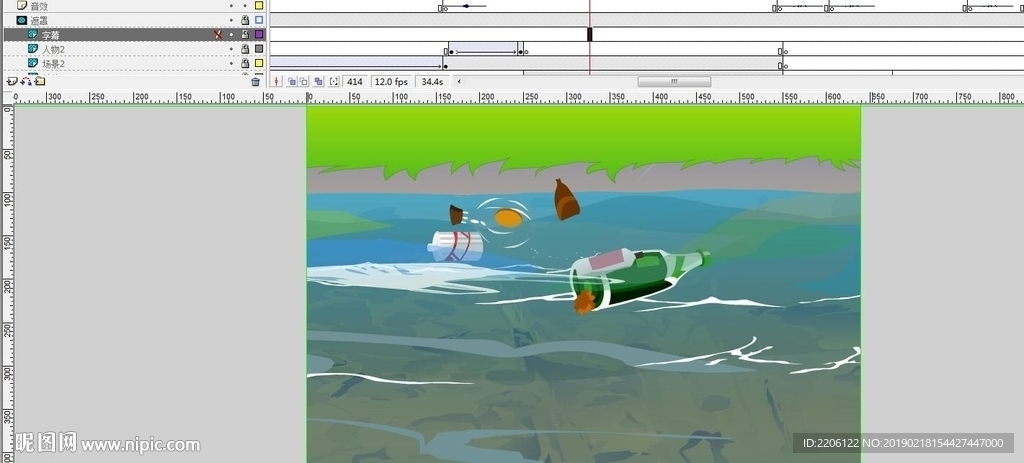Click the 人物2 masked layer icon

click(x=33, y=49)
